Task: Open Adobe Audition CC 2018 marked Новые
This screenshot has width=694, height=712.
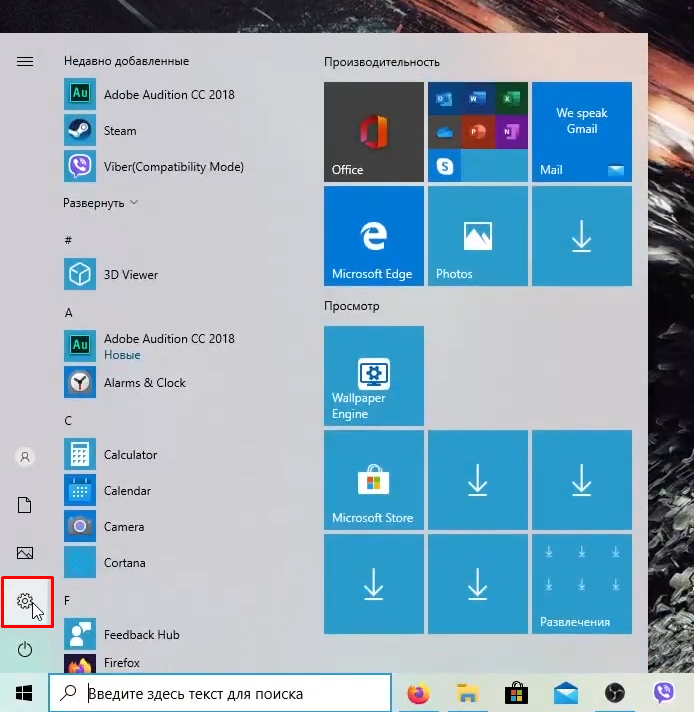Action: [149, 346]
